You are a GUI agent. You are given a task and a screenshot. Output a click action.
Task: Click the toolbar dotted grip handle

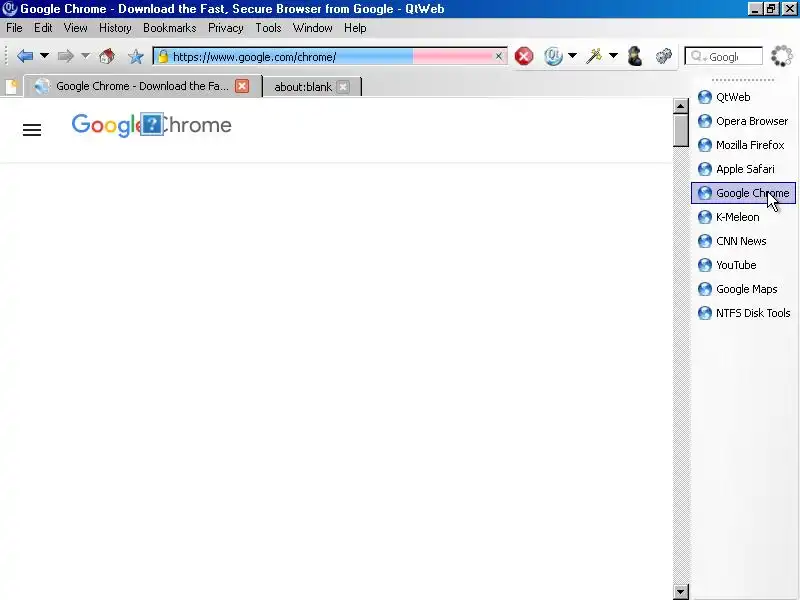tap(6, 56)
